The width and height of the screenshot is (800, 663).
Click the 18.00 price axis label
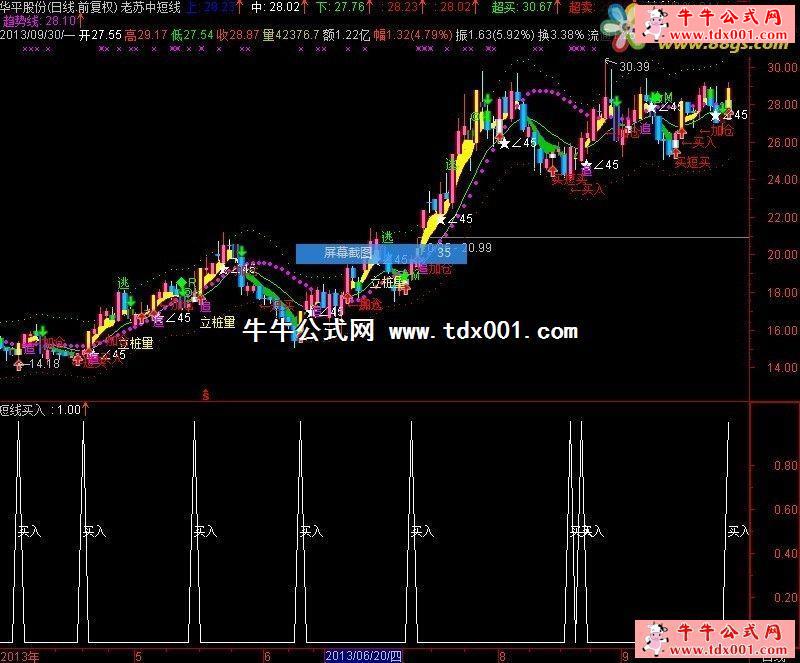click(782, 292)
